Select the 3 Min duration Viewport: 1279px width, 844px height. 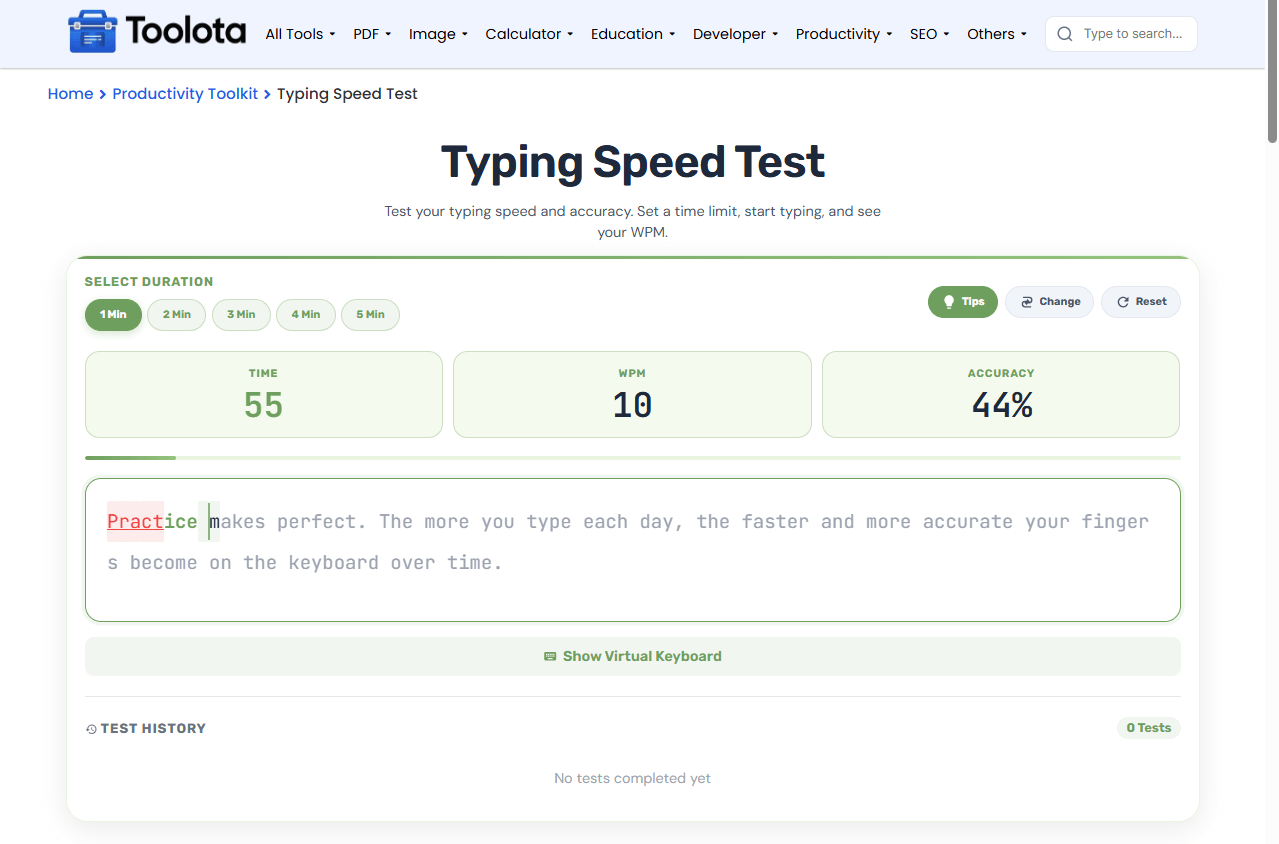click(x=241, y=314)
